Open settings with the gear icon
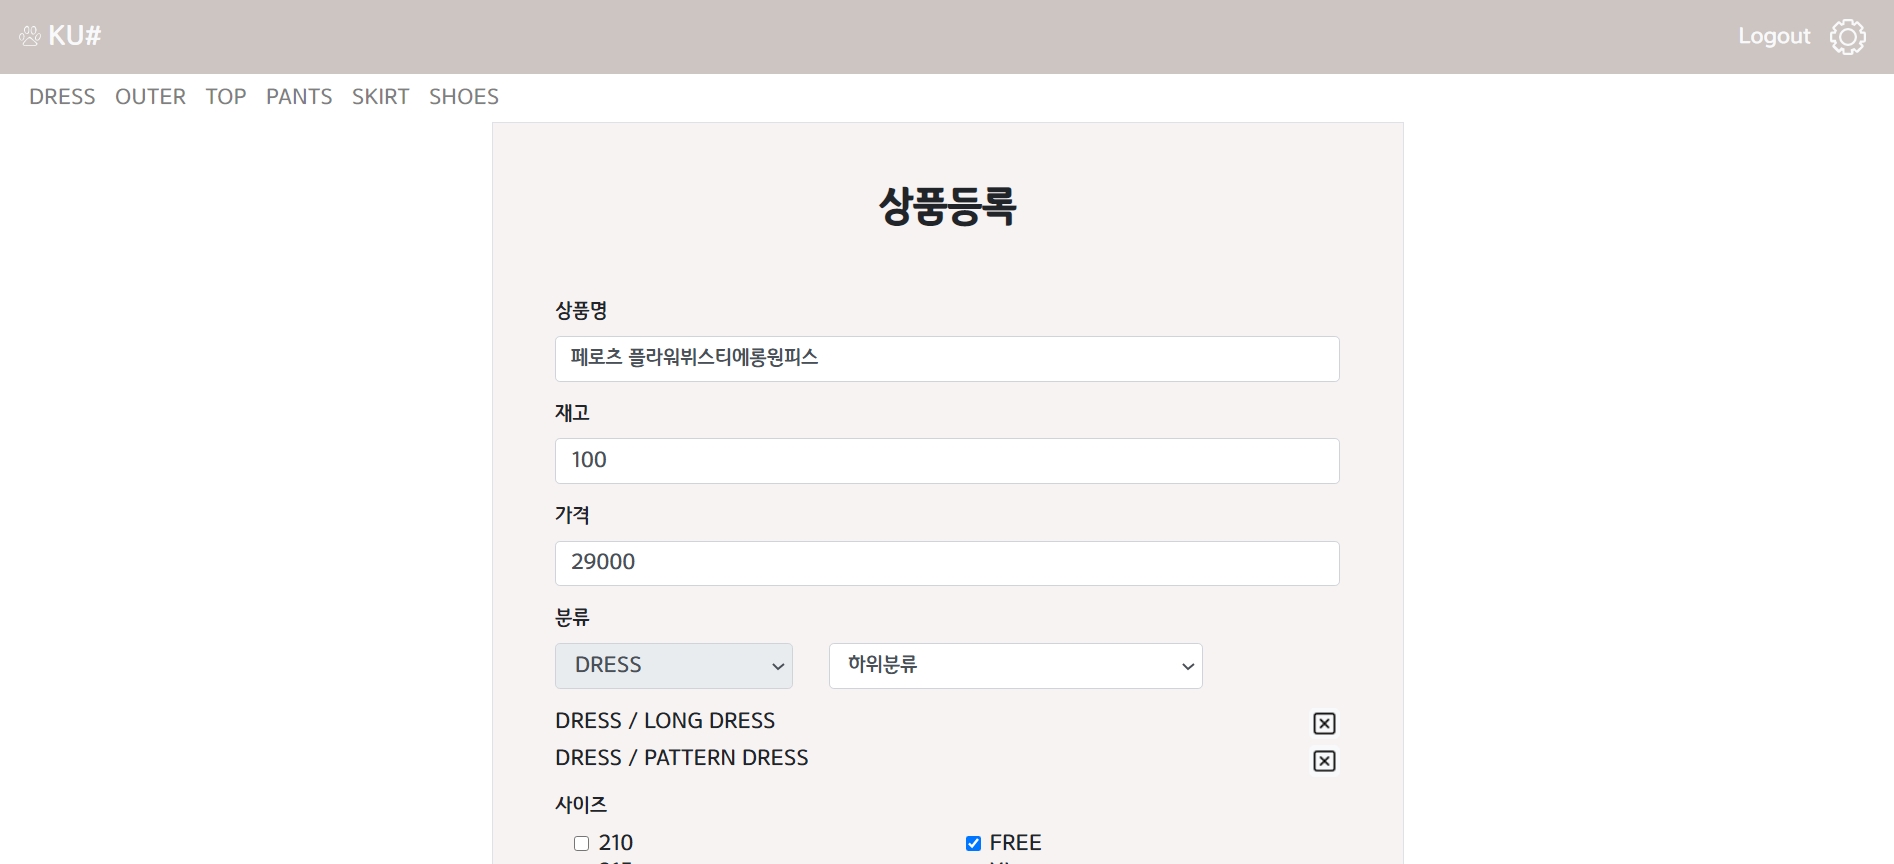Viewport: 1894px width, 864px height. (x=1847, y=37)
